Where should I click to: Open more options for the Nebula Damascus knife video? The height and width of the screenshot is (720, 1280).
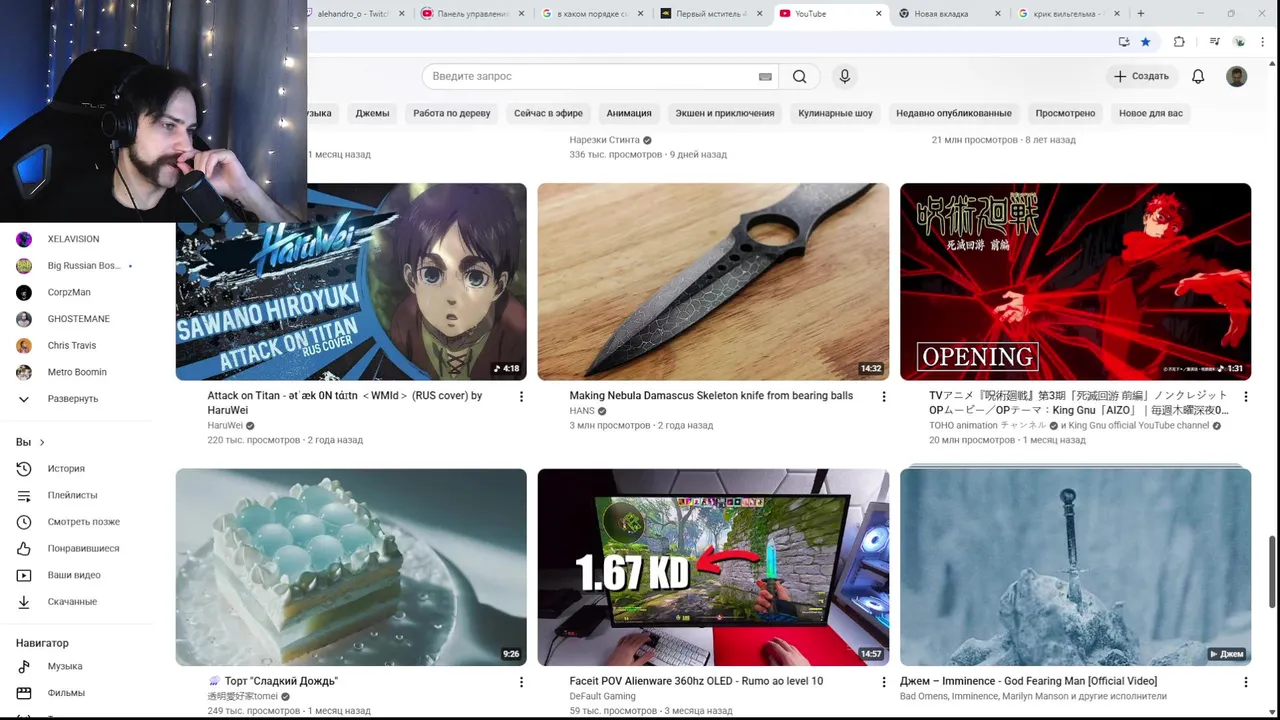coord(883,397)
